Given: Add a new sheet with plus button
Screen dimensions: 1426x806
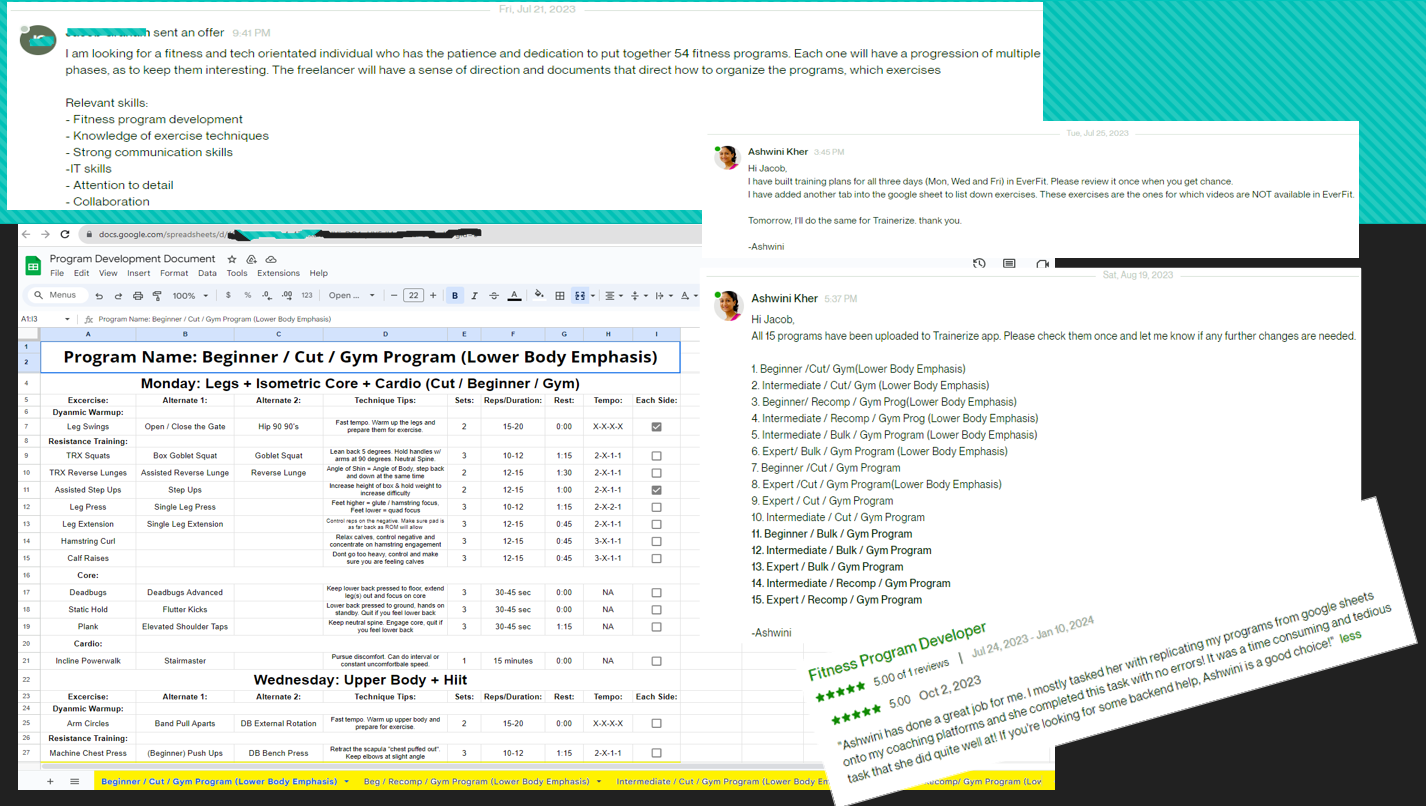Looking at the screenshot, I should pyautogui.click(x=51, y=781).
